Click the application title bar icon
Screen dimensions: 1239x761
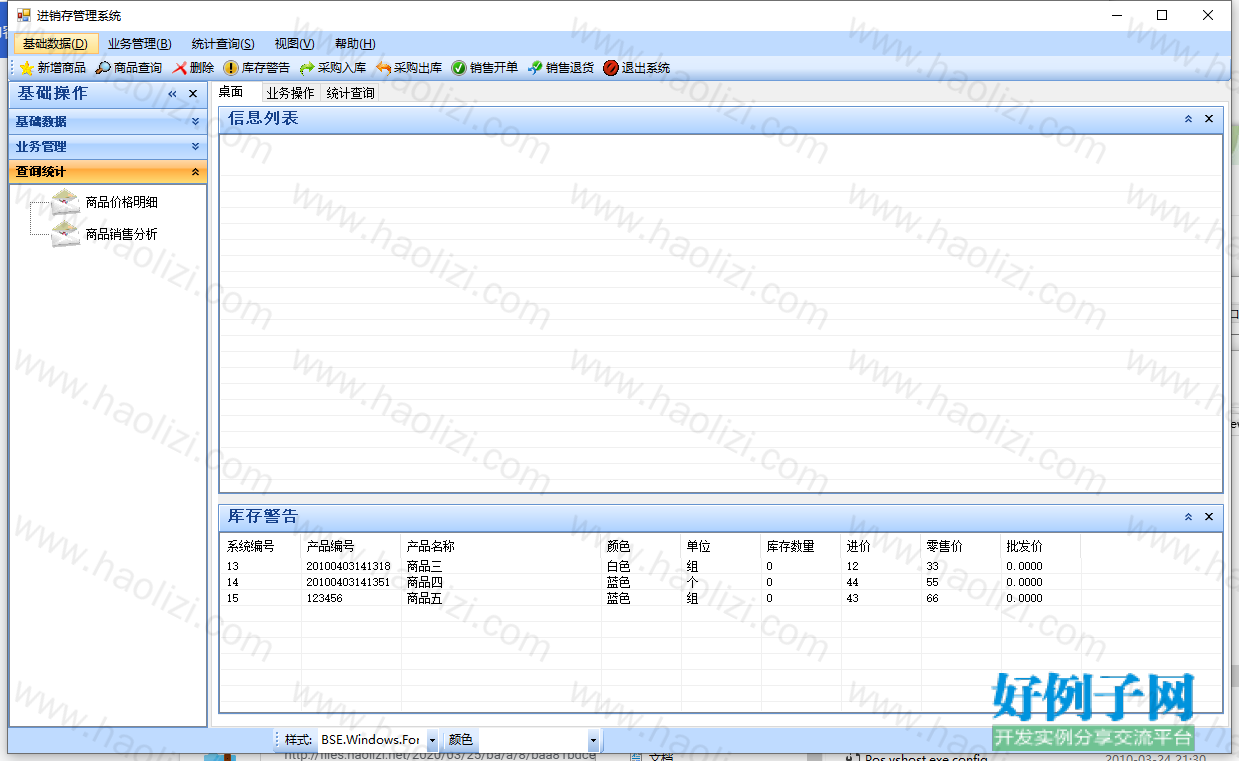pos(23,15)
